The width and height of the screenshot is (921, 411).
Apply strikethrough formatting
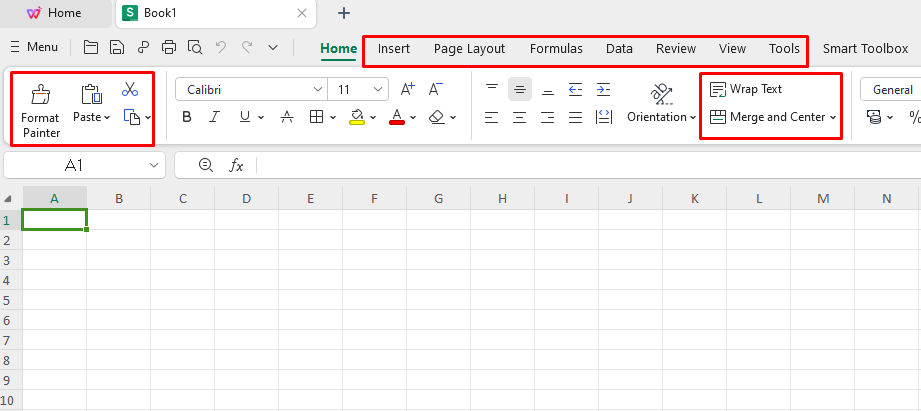point(287,117)
